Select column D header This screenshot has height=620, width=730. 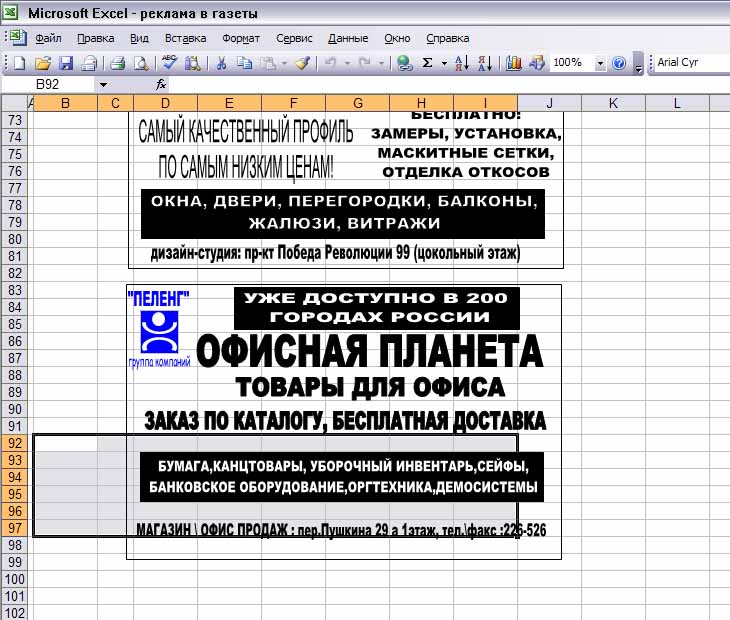(x=165, y=103)
